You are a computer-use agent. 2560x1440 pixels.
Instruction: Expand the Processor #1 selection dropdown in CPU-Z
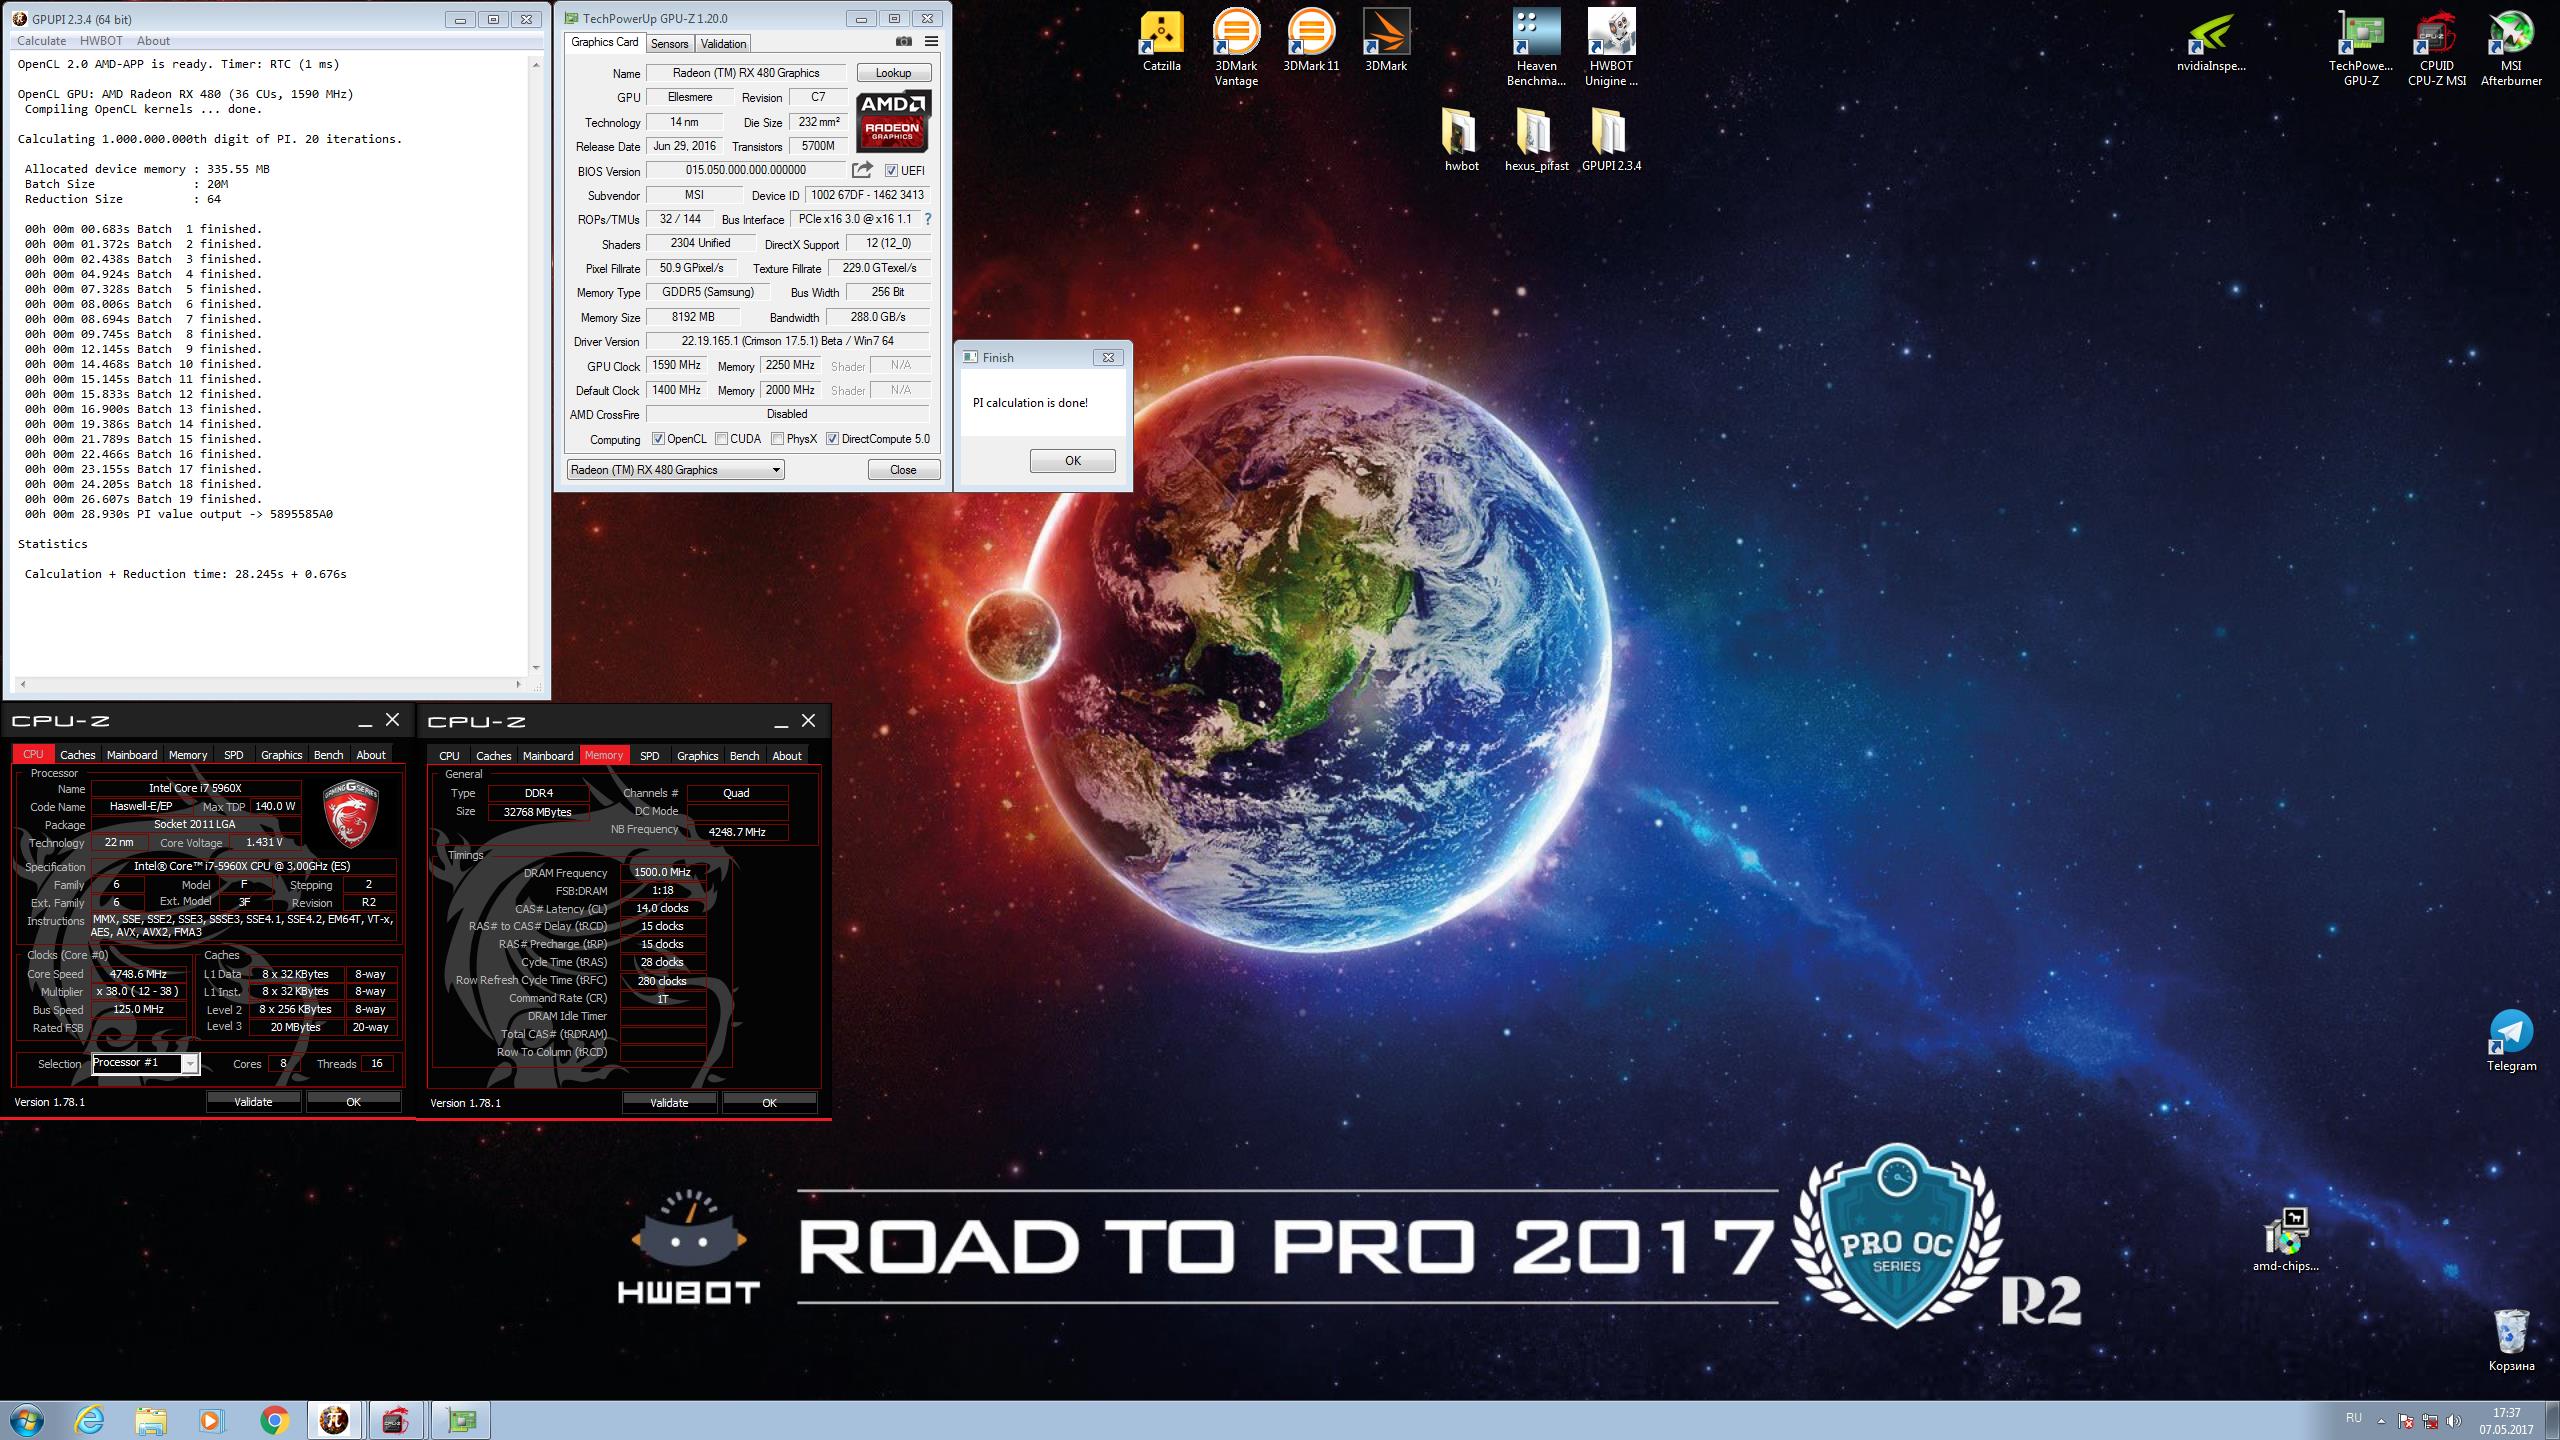(189, 1064)
